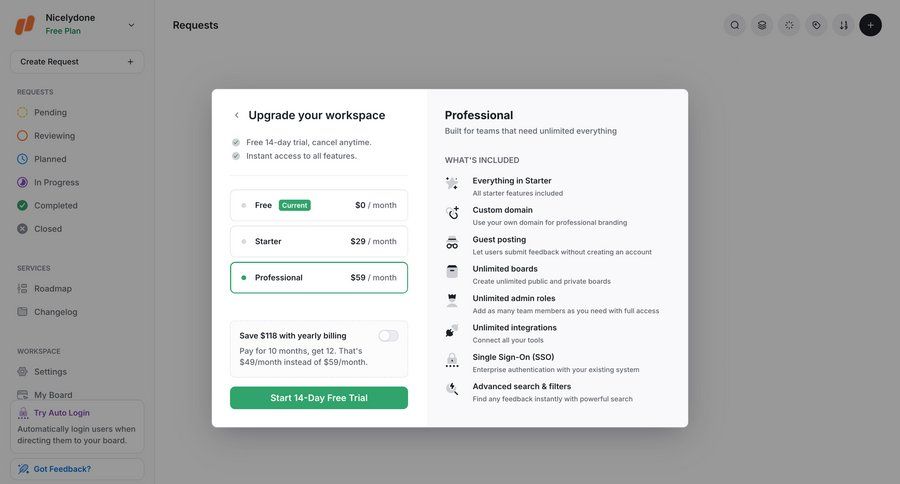Click the sort order icon
900x484 pixels.
[x=843, y=25]
